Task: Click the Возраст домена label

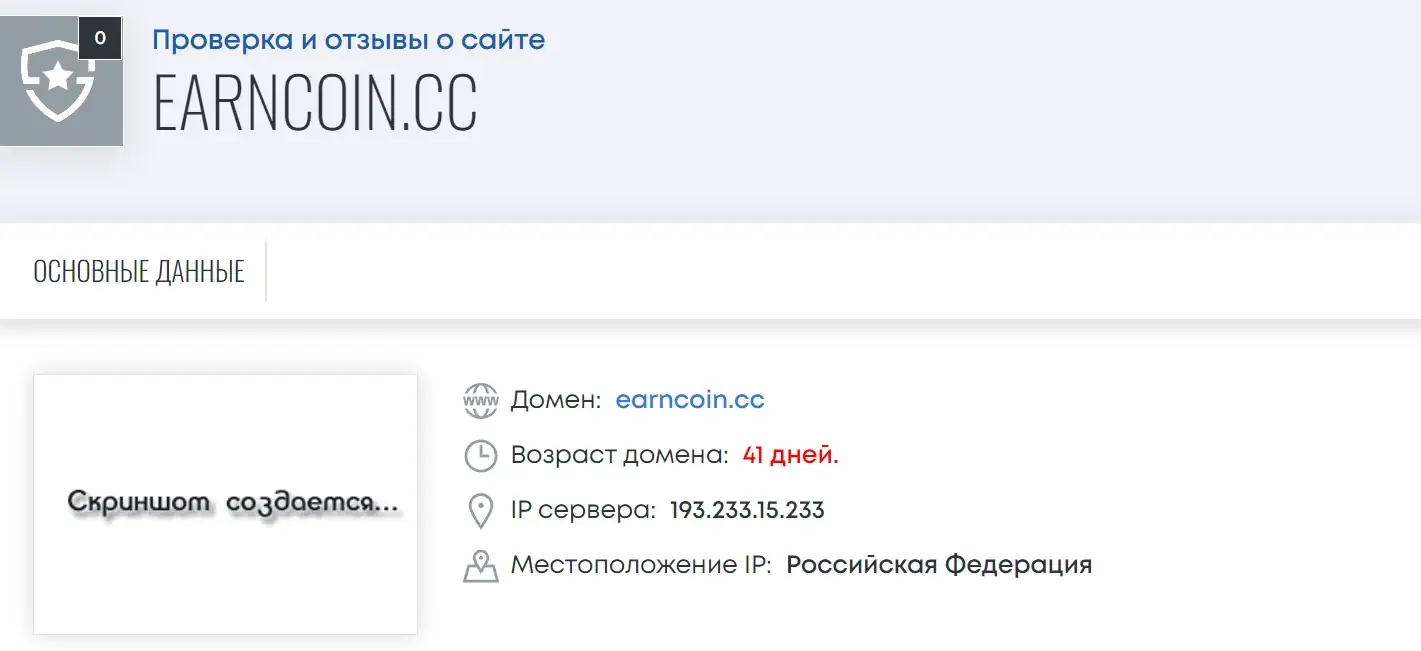Action: tap(620, 455)
